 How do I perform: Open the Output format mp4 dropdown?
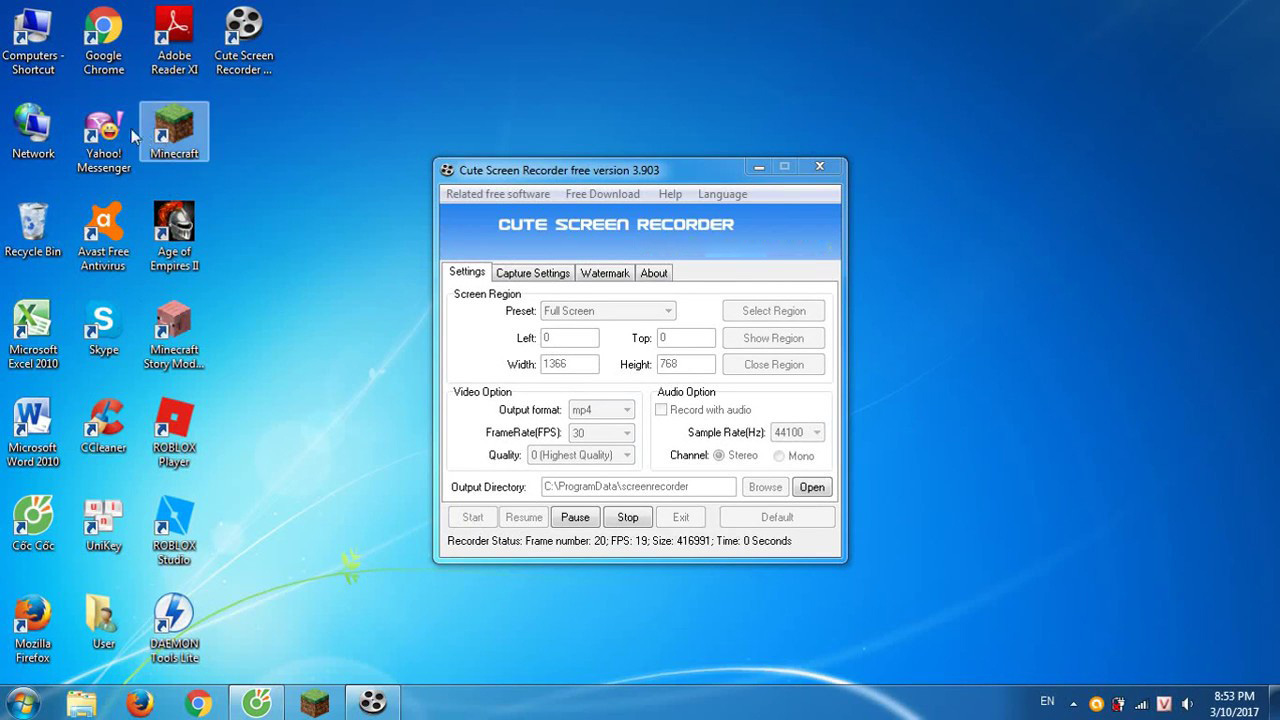coord(602,410)
